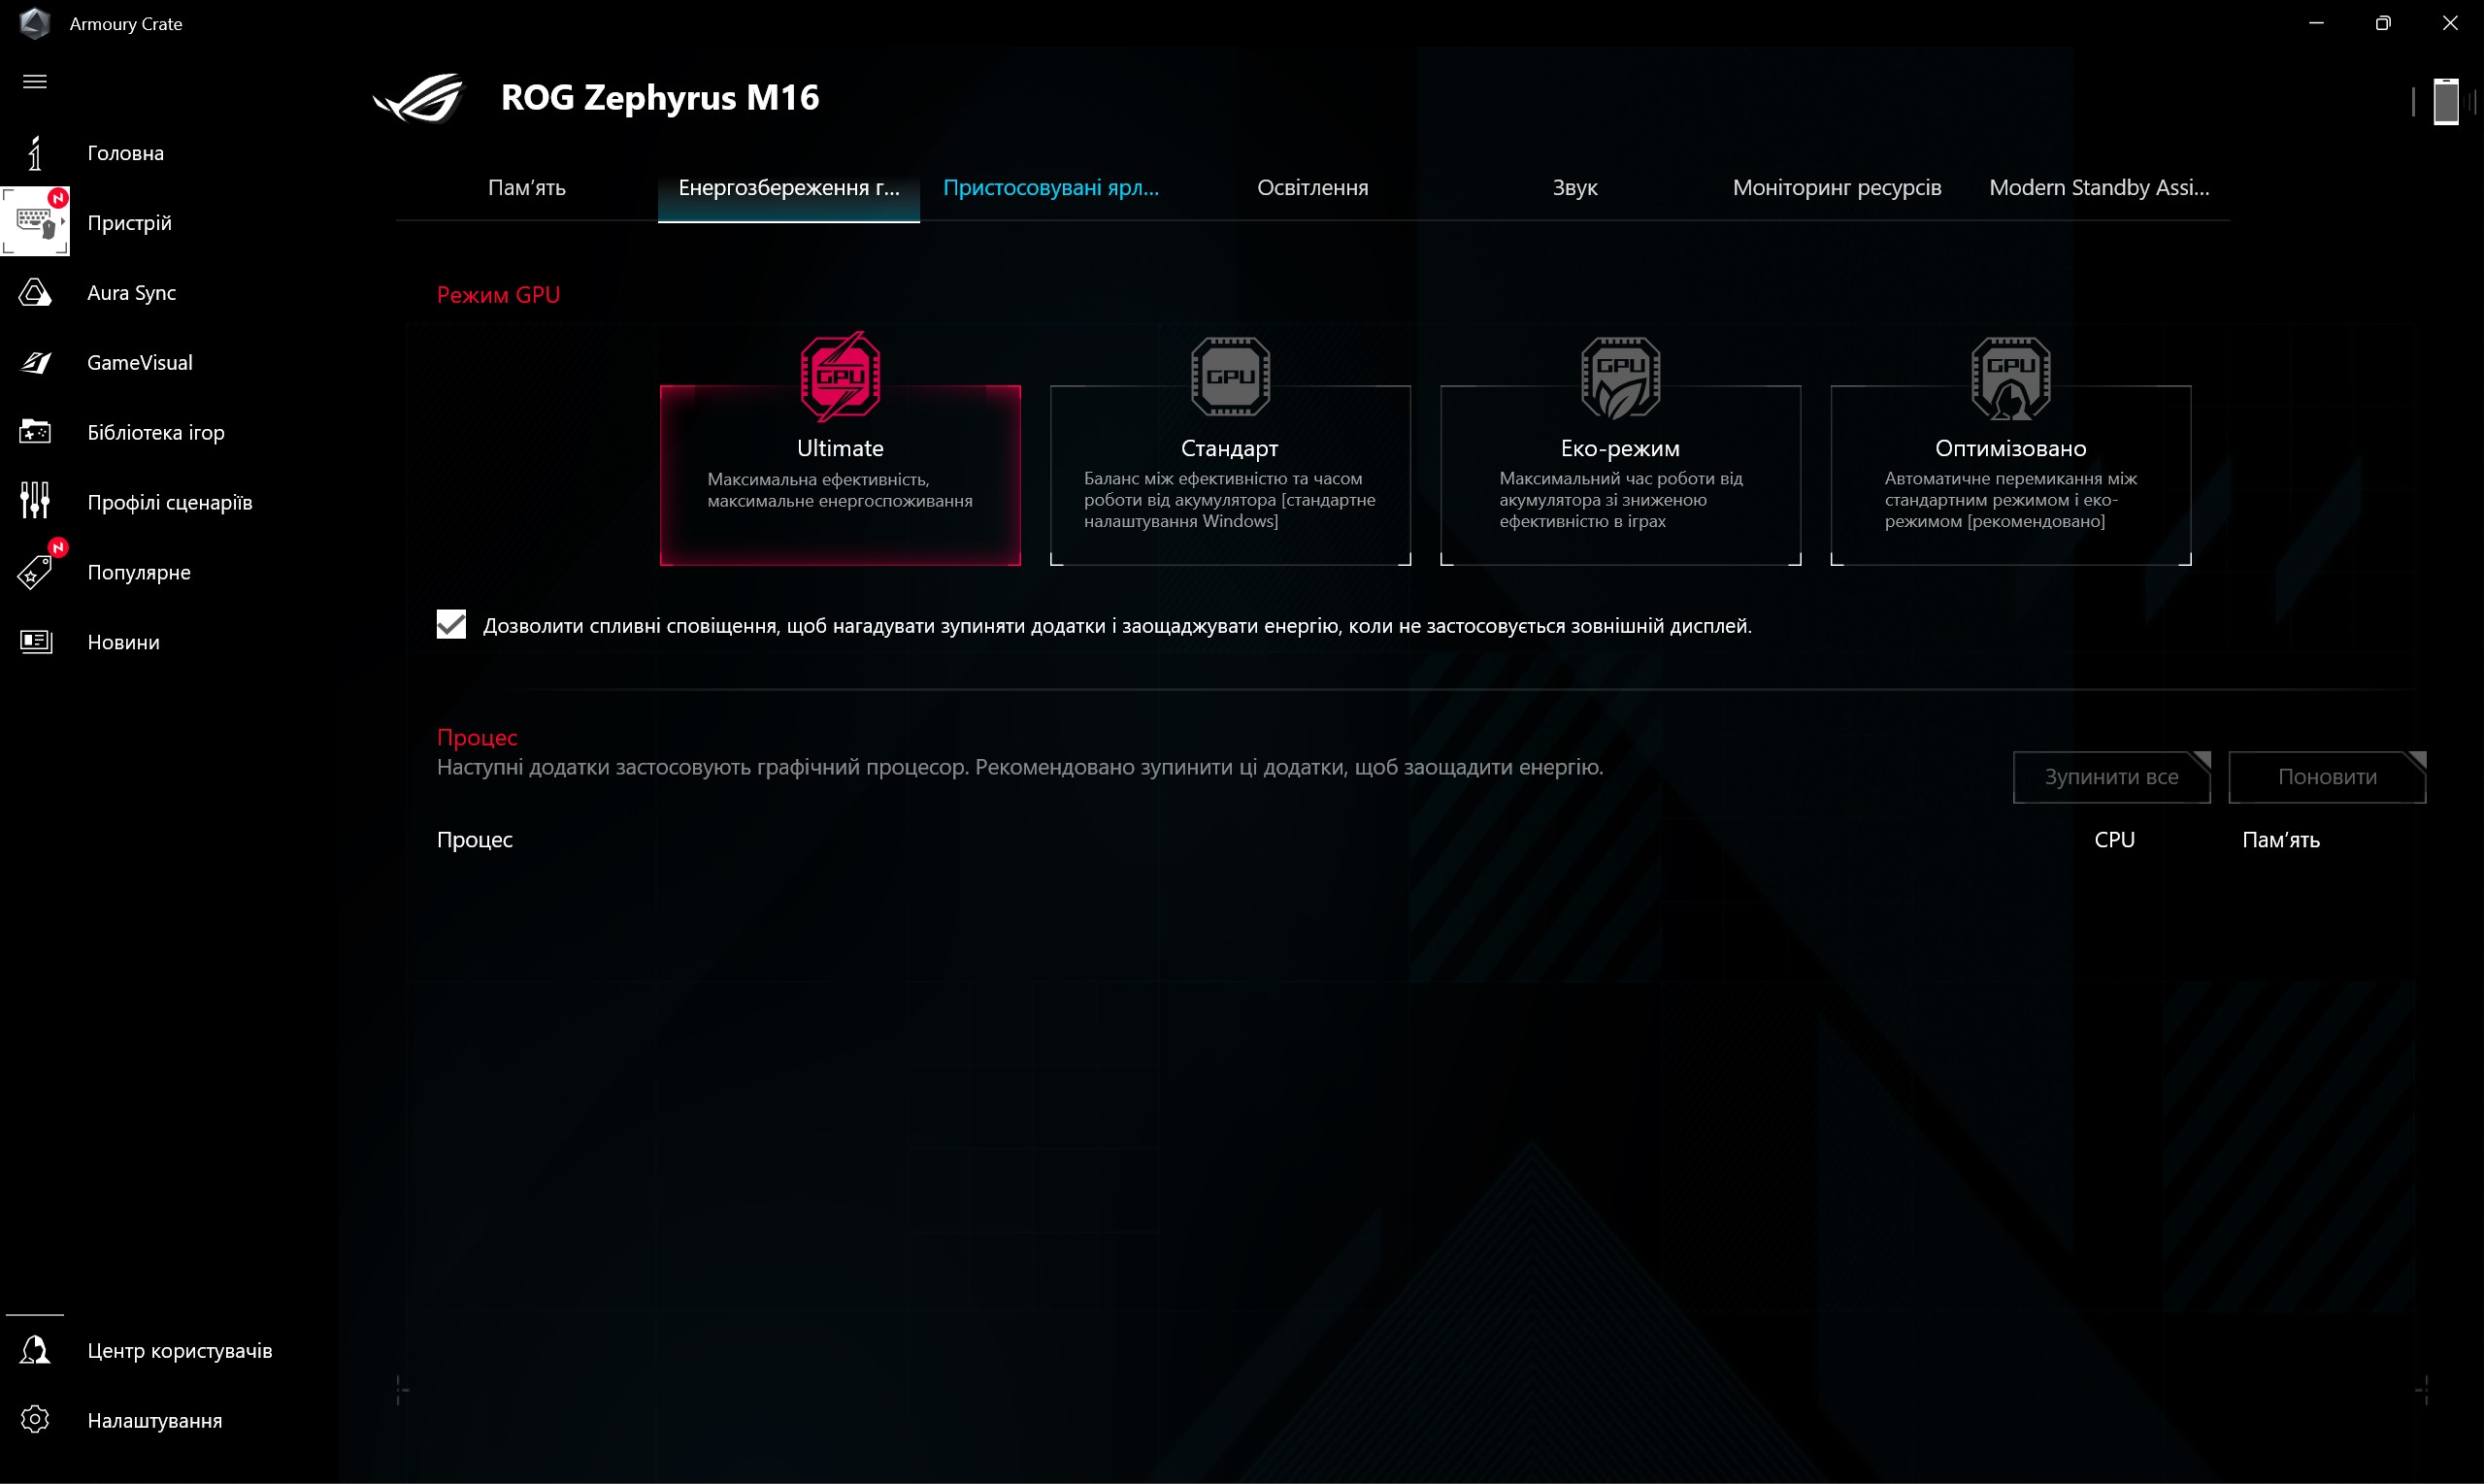2484x1484 pixels.
Task: Switch to the Освітлення tab
Action: [x=1312, y=188]
